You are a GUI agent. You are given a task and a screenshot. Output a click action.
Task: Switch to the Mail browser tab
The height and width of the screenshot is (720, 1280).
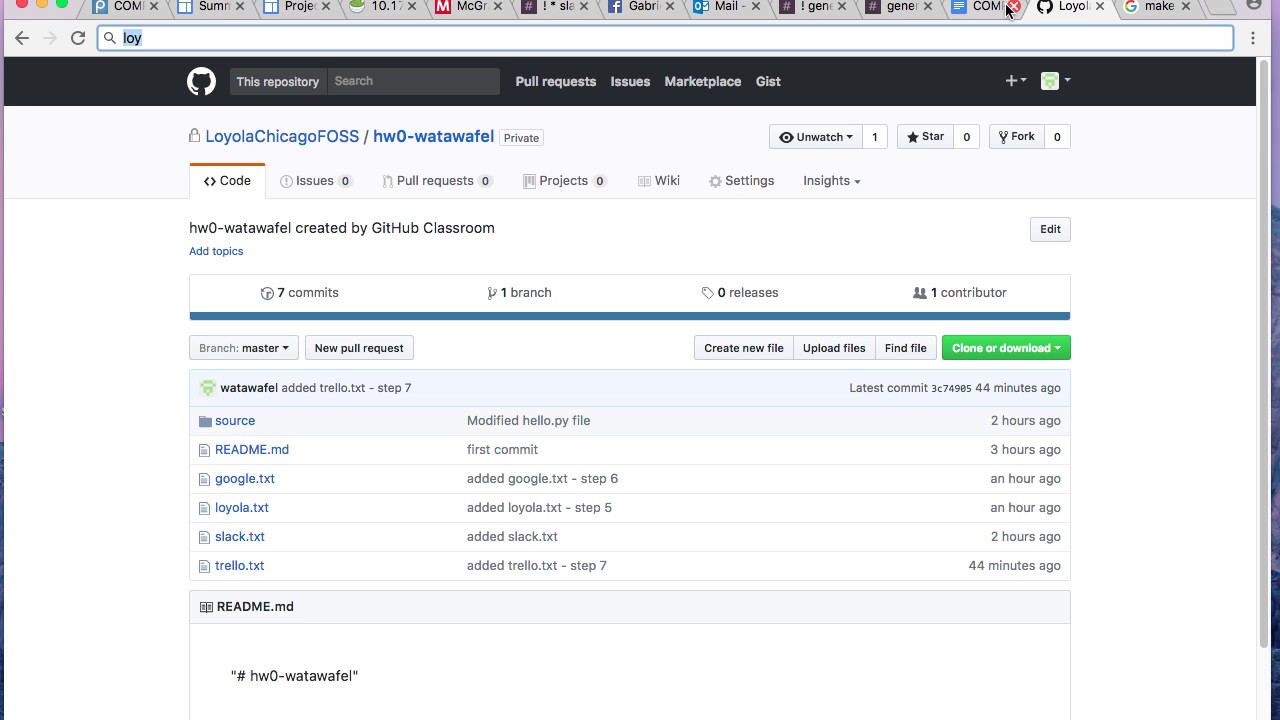(x=728, y=7)
